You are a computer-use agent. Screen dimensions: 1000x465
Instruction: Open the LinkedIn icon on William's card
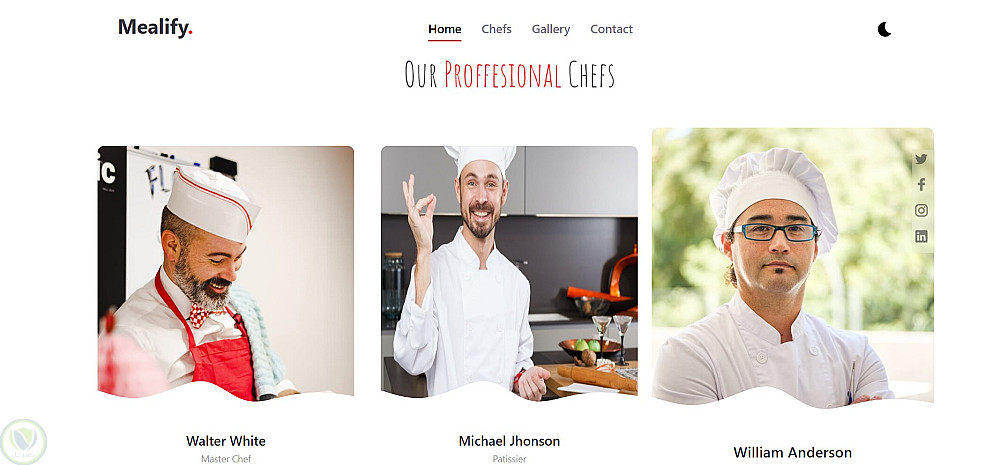coord(921,237)
